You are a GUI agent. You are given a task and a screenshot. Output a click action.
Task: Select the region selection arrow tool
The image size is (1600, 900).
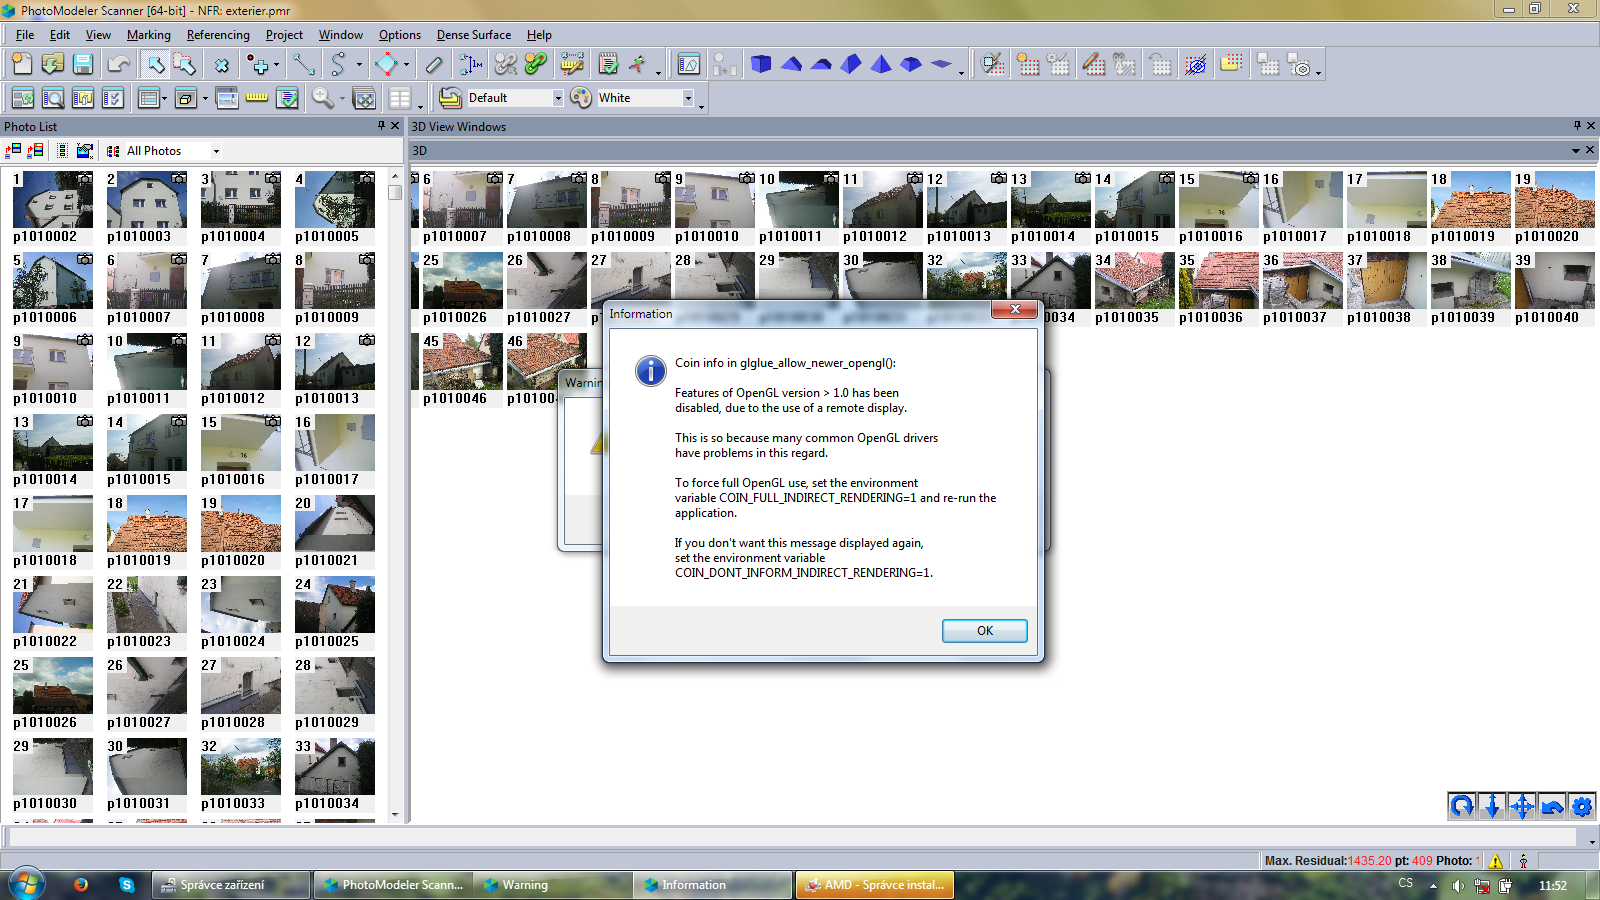184,65
